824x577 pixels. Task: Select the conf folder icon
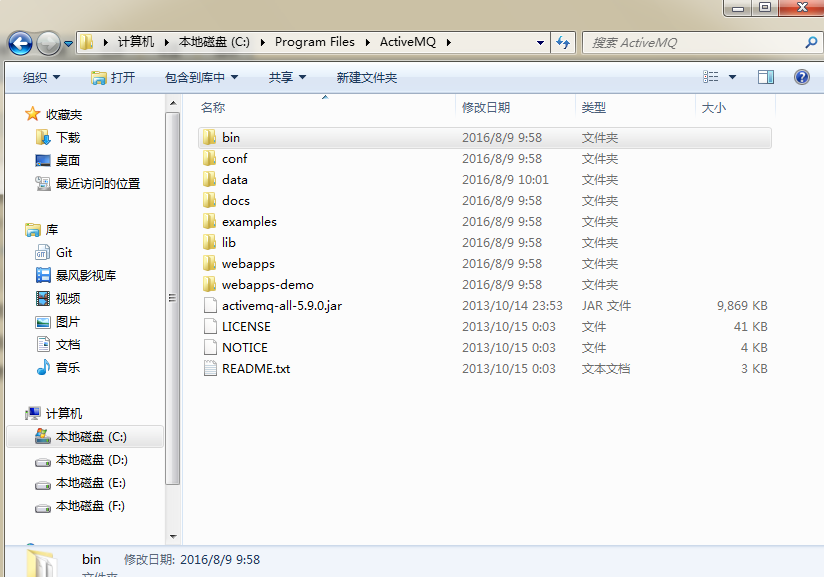[210, 158]
